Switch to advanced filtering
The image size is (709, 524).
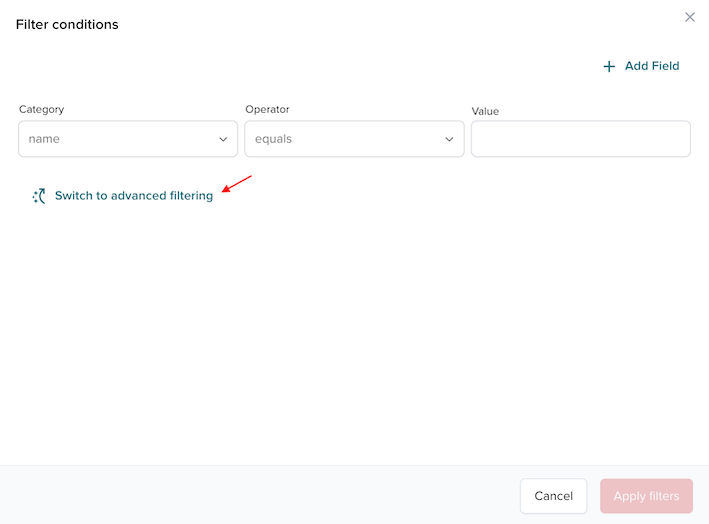click(x=133, y=196)
